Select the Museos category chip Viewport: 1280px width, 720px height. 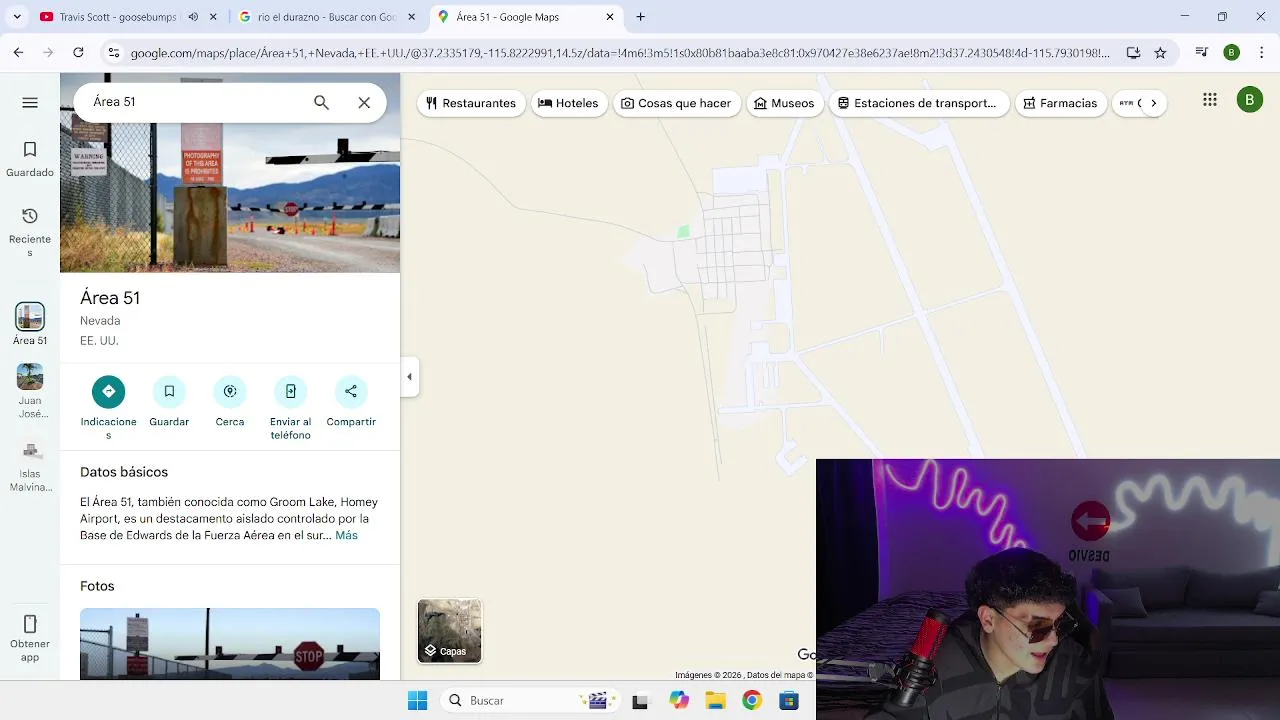[784, 103]
